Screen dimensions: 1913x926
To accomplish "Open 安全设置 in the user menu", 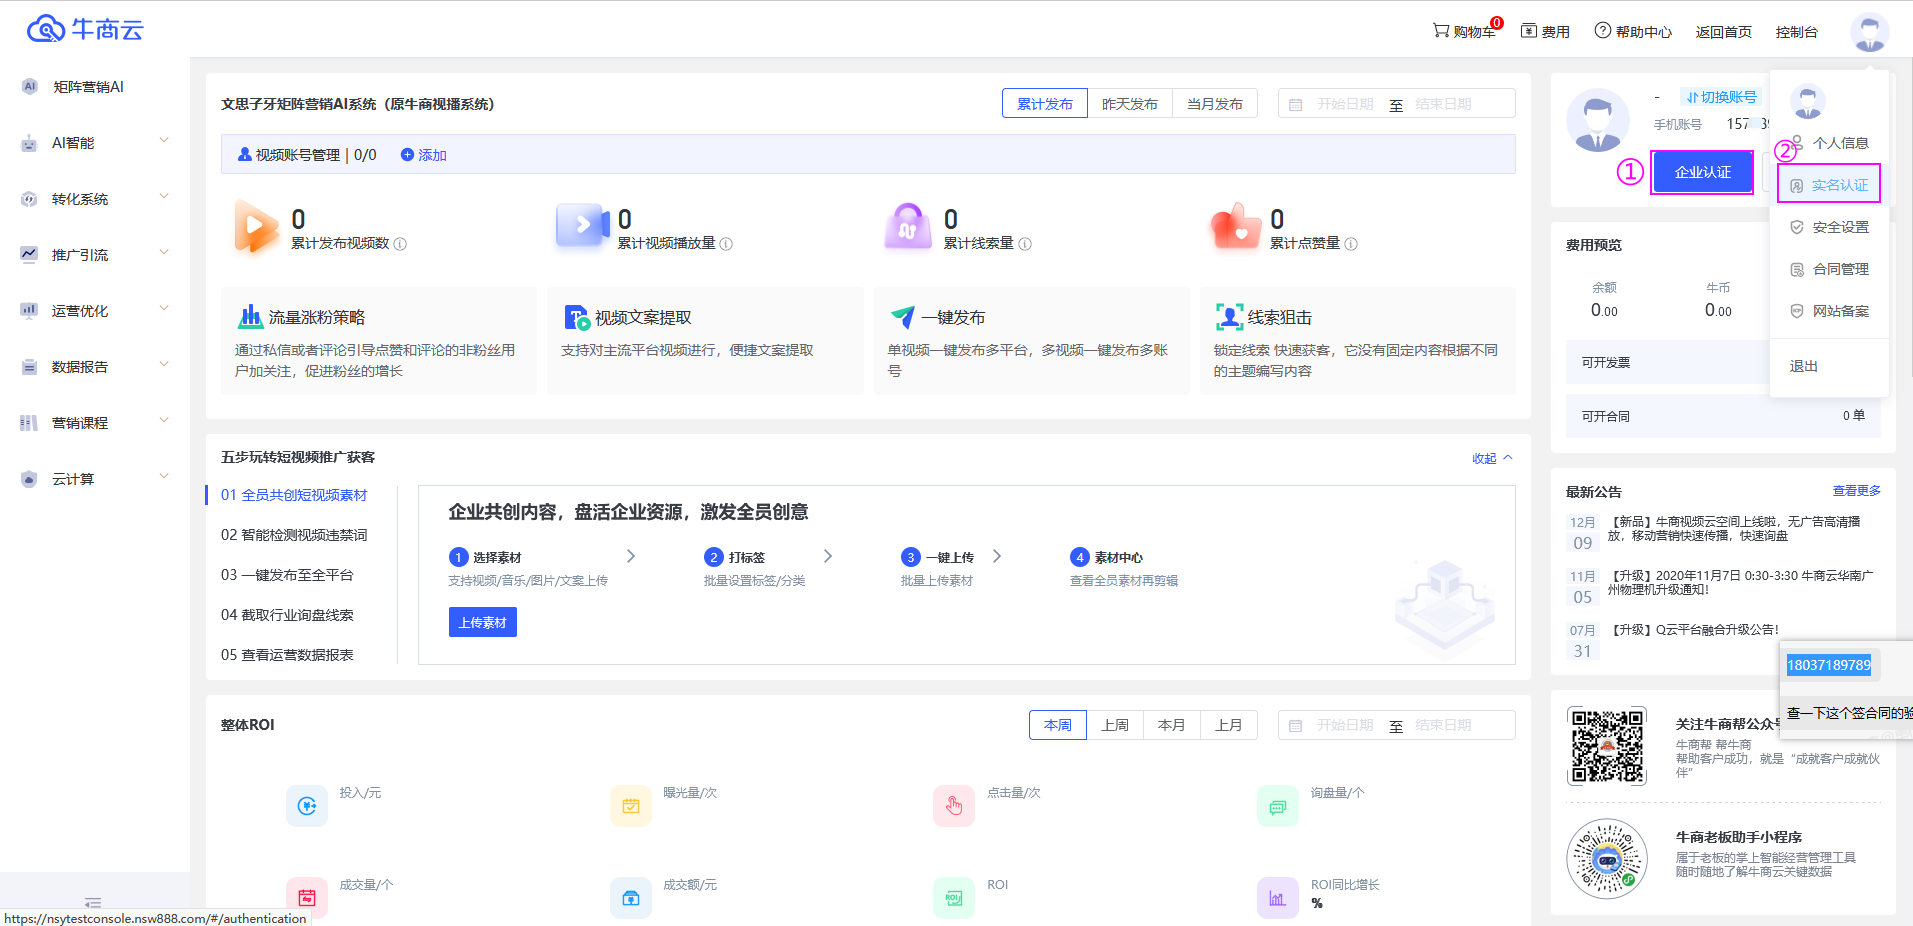I will (1829, 227).
